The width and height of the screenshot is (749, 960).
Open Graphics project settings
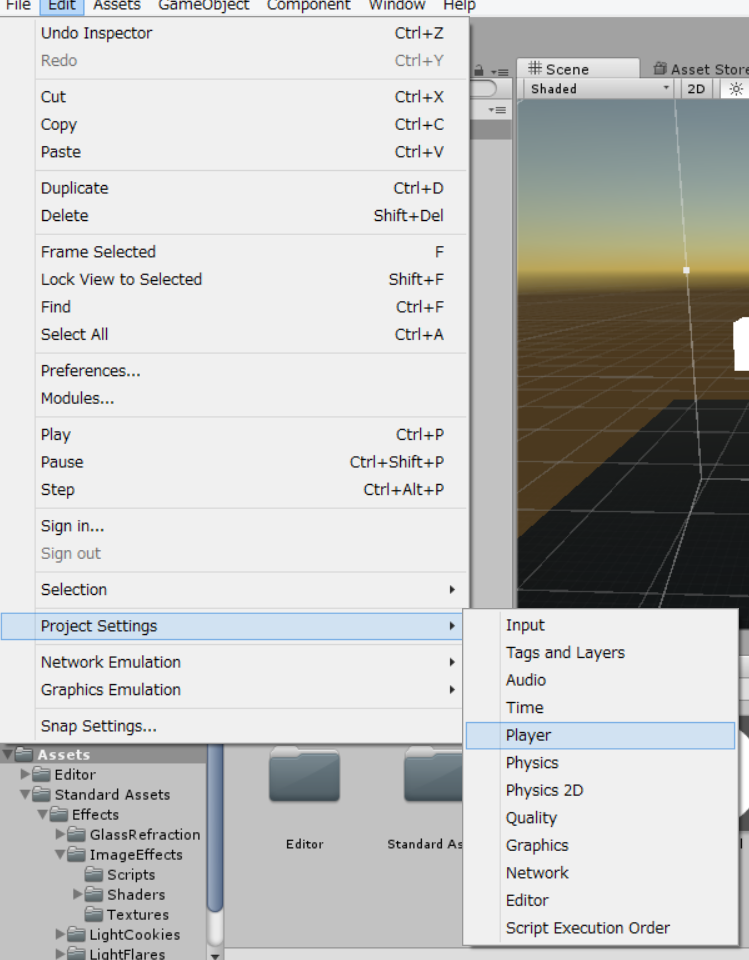[600, 846]
